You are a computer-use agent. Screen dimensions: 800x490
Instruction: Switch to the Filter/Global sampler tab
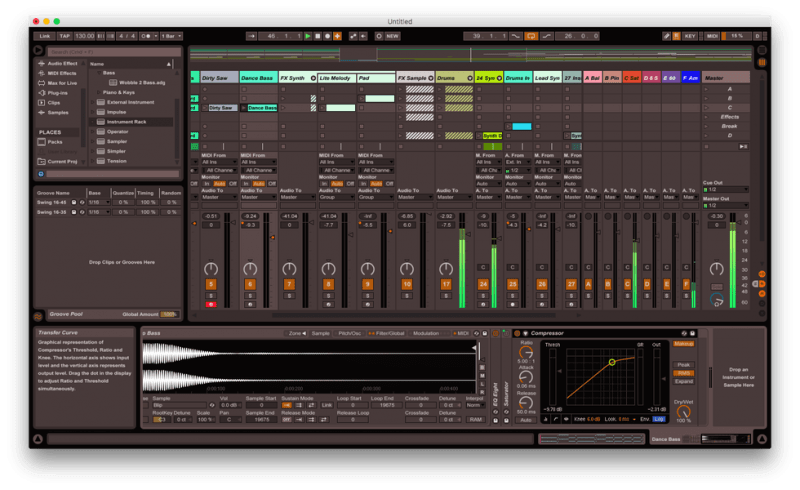[x=385, y=333]
